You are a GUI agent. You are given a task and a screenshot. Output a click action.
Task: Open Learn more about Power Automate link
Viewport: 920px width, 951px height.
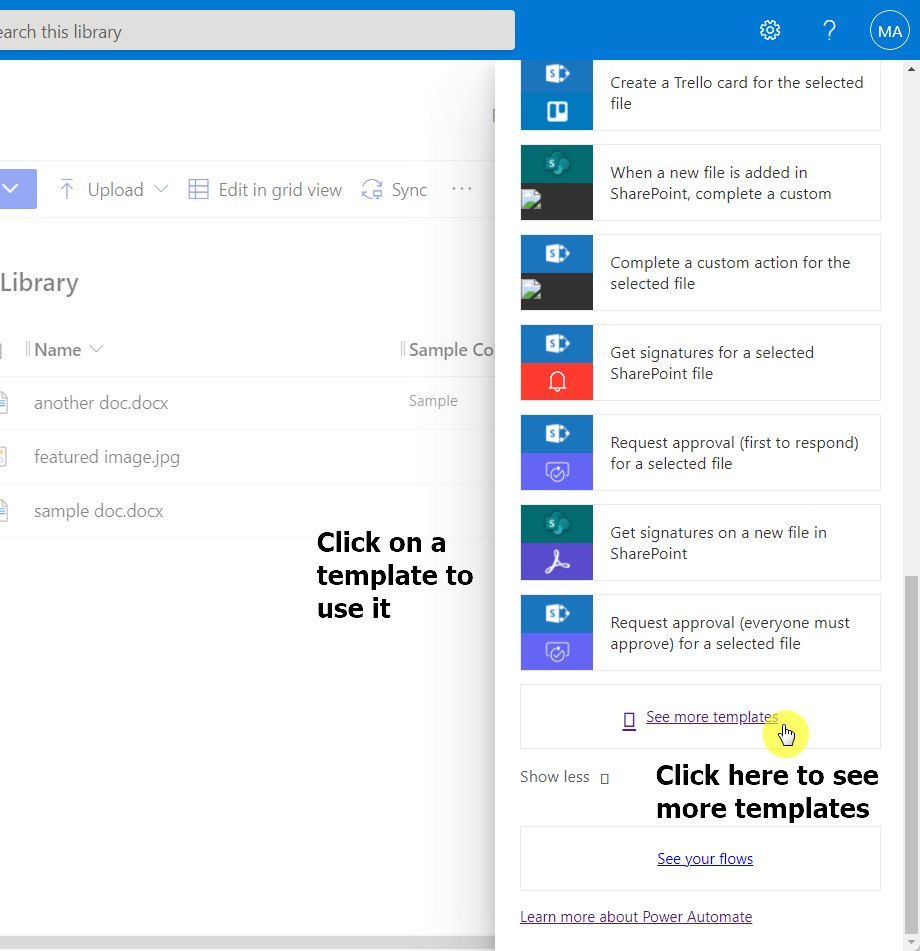click(636, 916)
